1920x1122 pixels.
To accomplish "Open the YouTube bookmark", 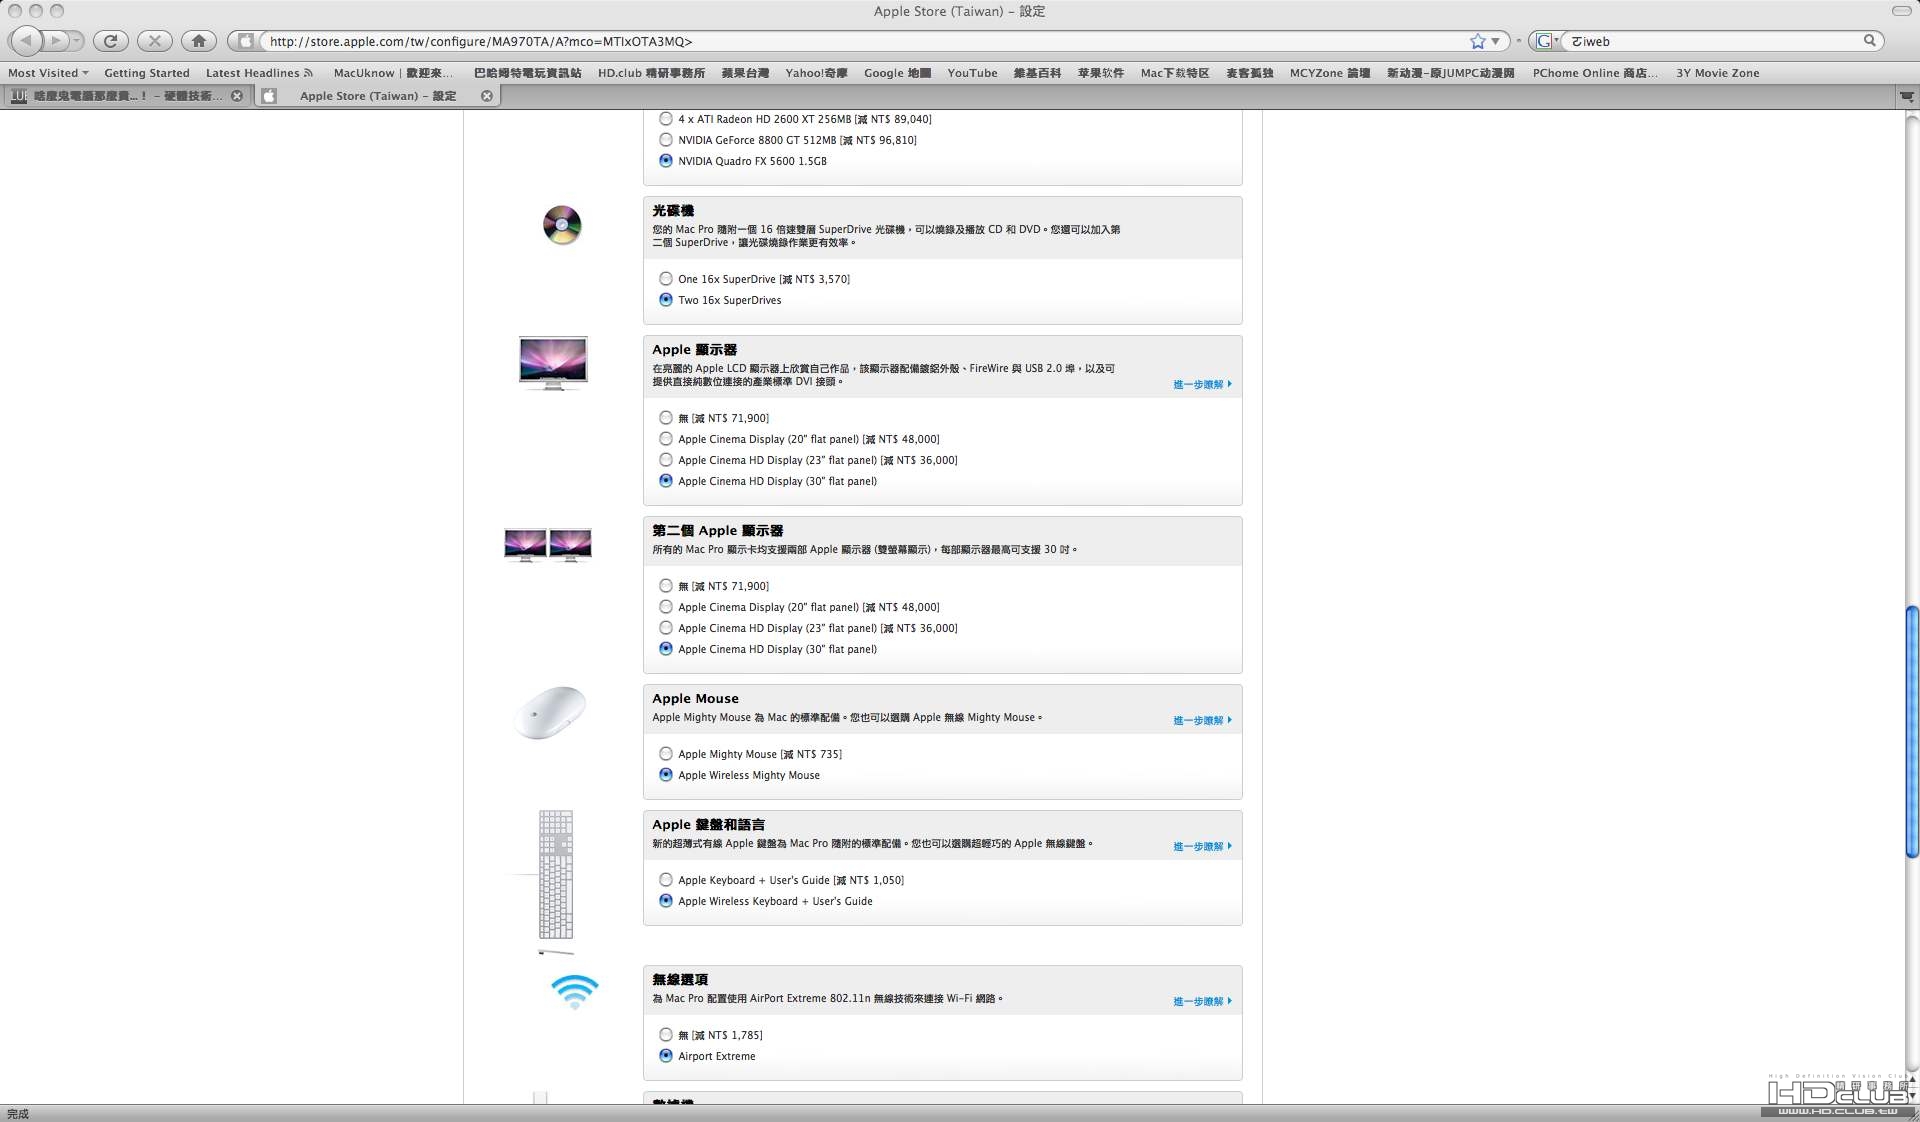I will 972,73.
